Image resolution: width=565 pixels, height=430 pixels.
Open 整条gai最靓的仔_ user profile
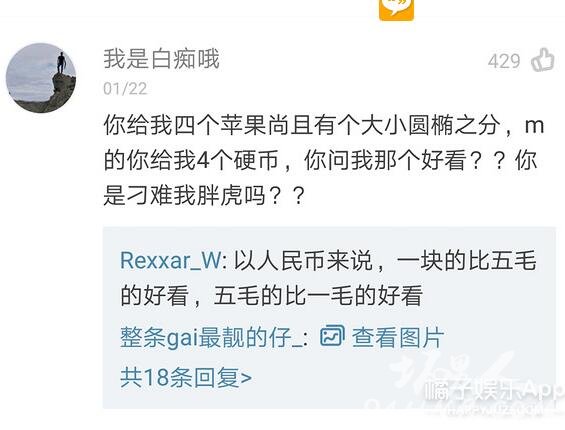[x=210, y=337]
